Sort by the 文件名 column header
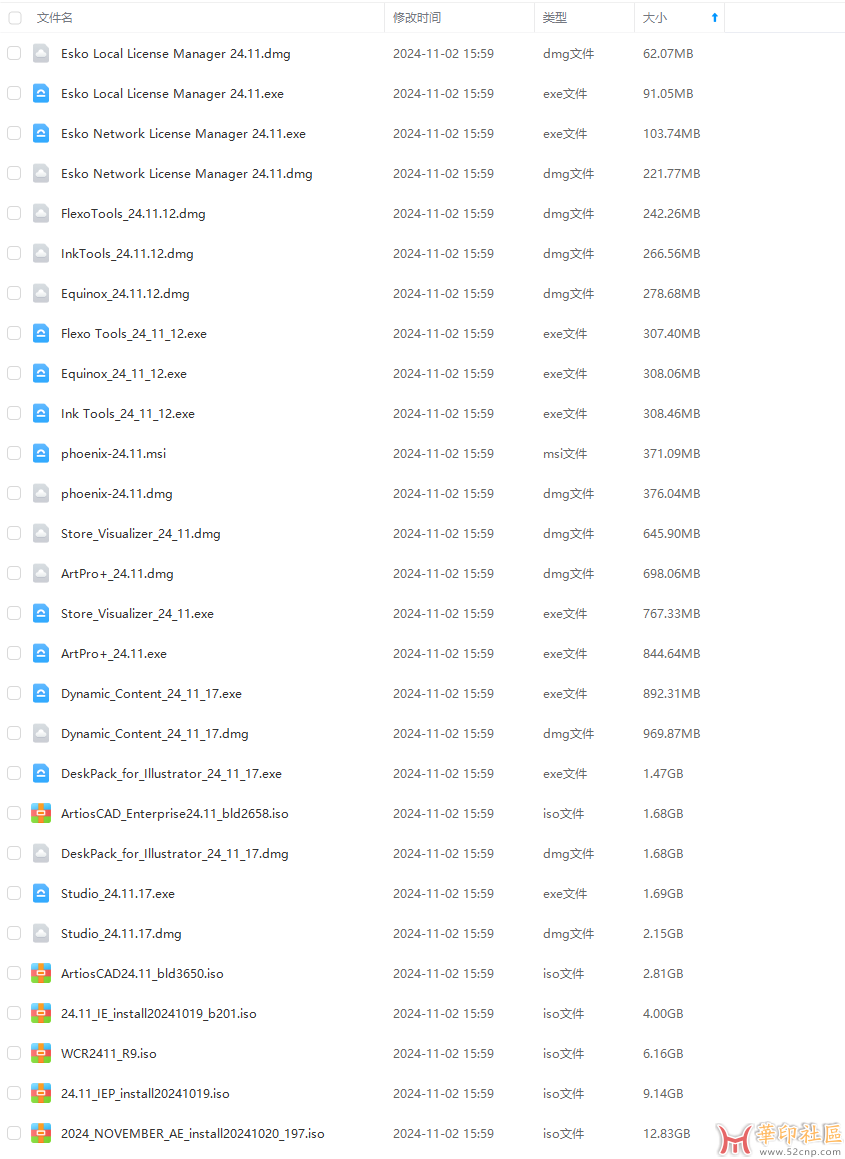The width and height of the screenshot is (845, 1159). [x=55, y=18]
